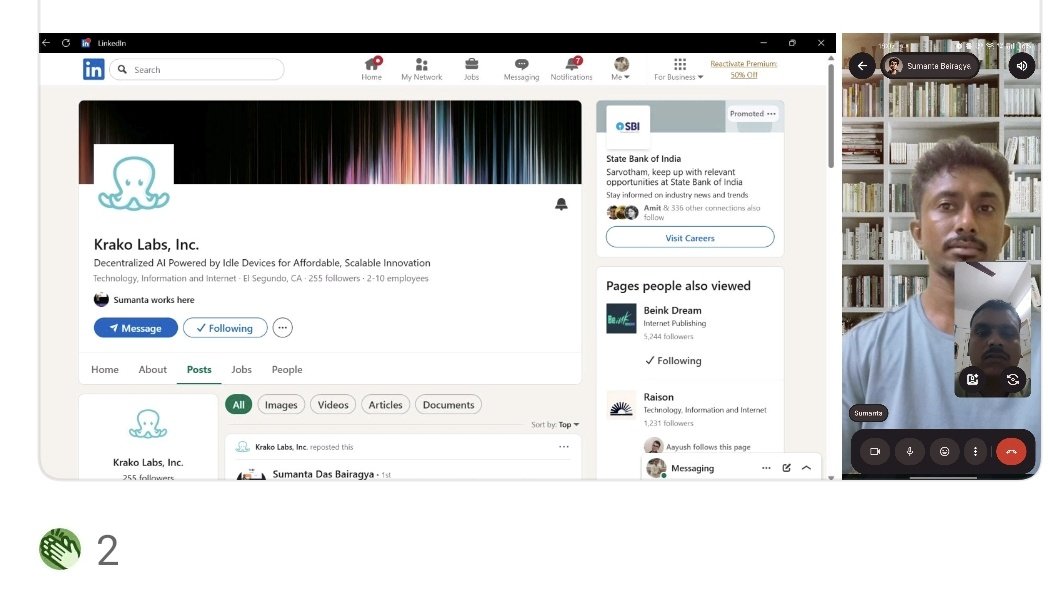Open the LinkedIn logo home link

click(x=93, y=70)
